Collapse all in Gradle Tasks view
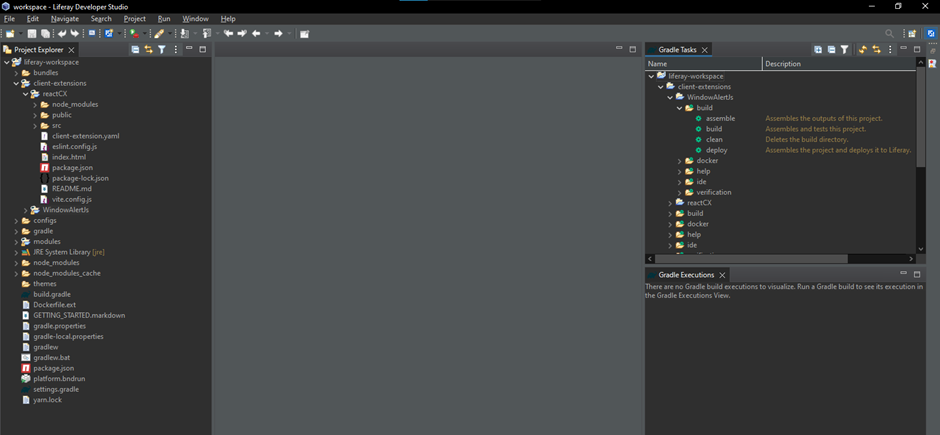The width and height of the screenshot is (940, 435). tap(831, 50)
